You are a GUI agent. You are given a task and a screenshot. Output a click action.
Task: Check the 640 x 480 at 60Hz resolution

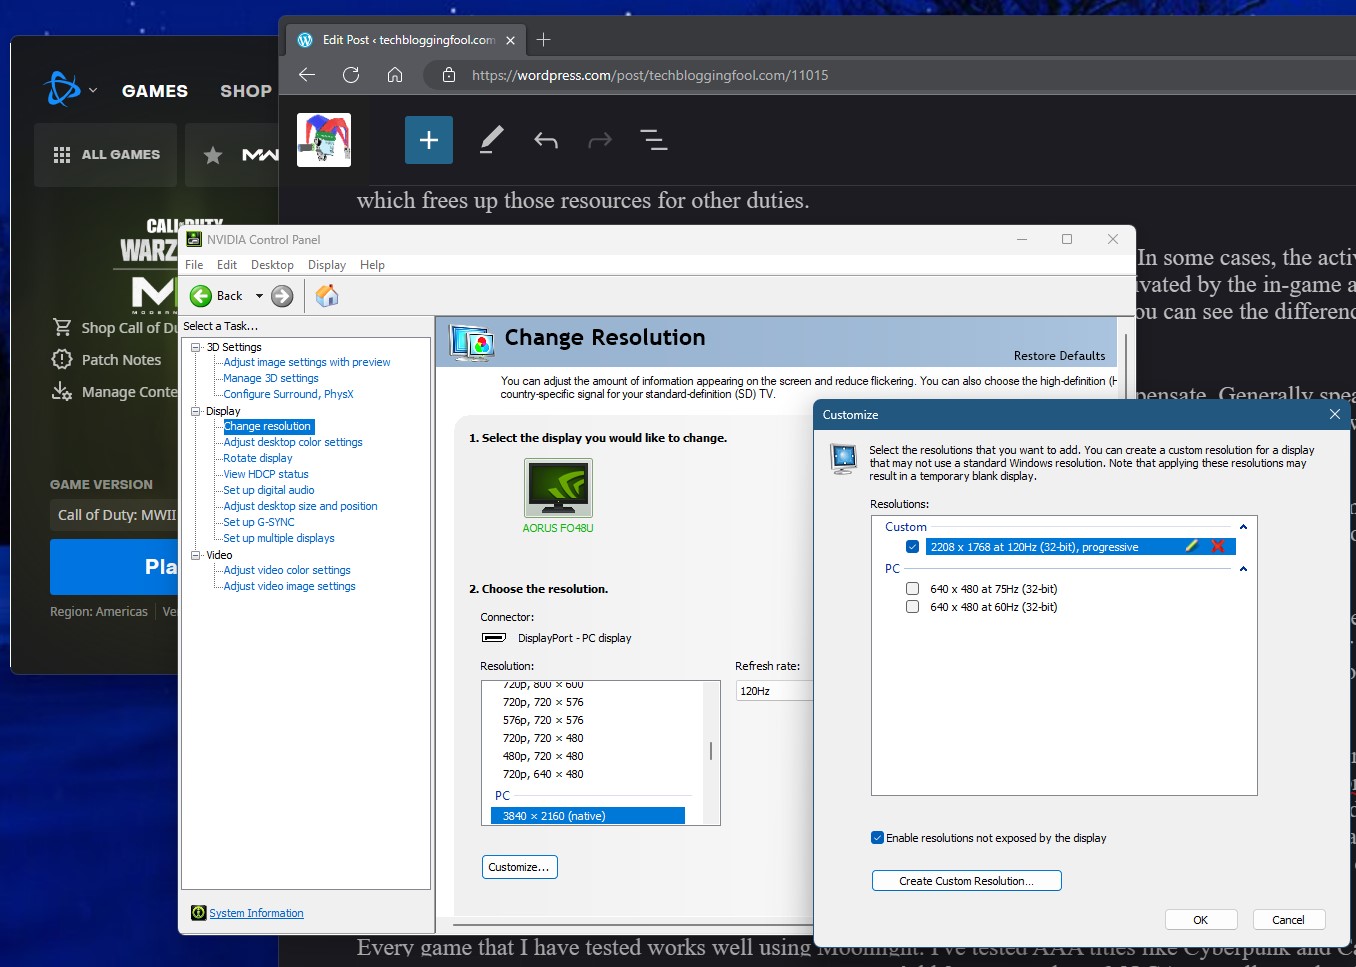[912, 606]
